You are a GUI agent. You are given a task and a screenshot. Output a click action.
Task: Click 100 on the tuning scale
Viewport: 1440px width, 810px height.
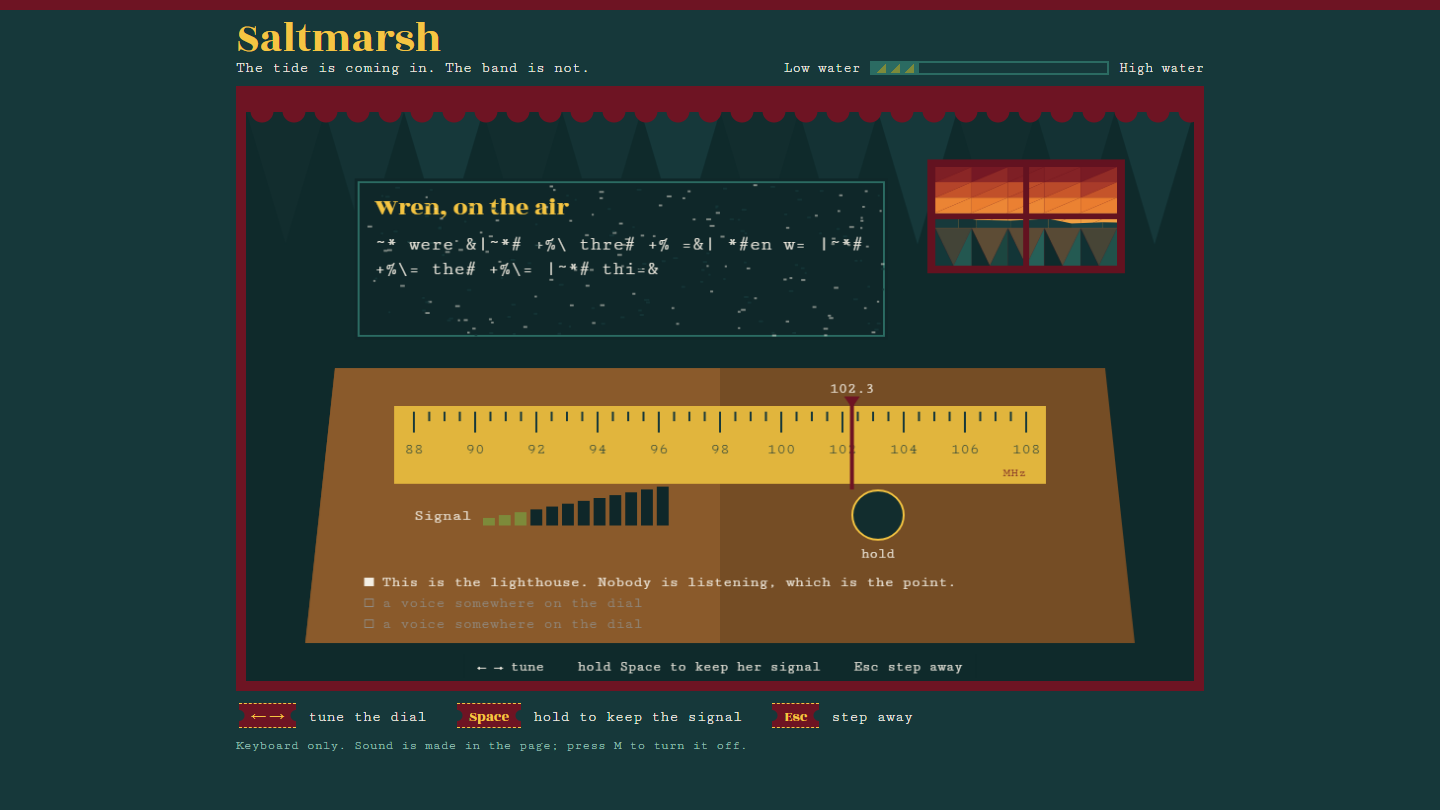pos(781,450)
